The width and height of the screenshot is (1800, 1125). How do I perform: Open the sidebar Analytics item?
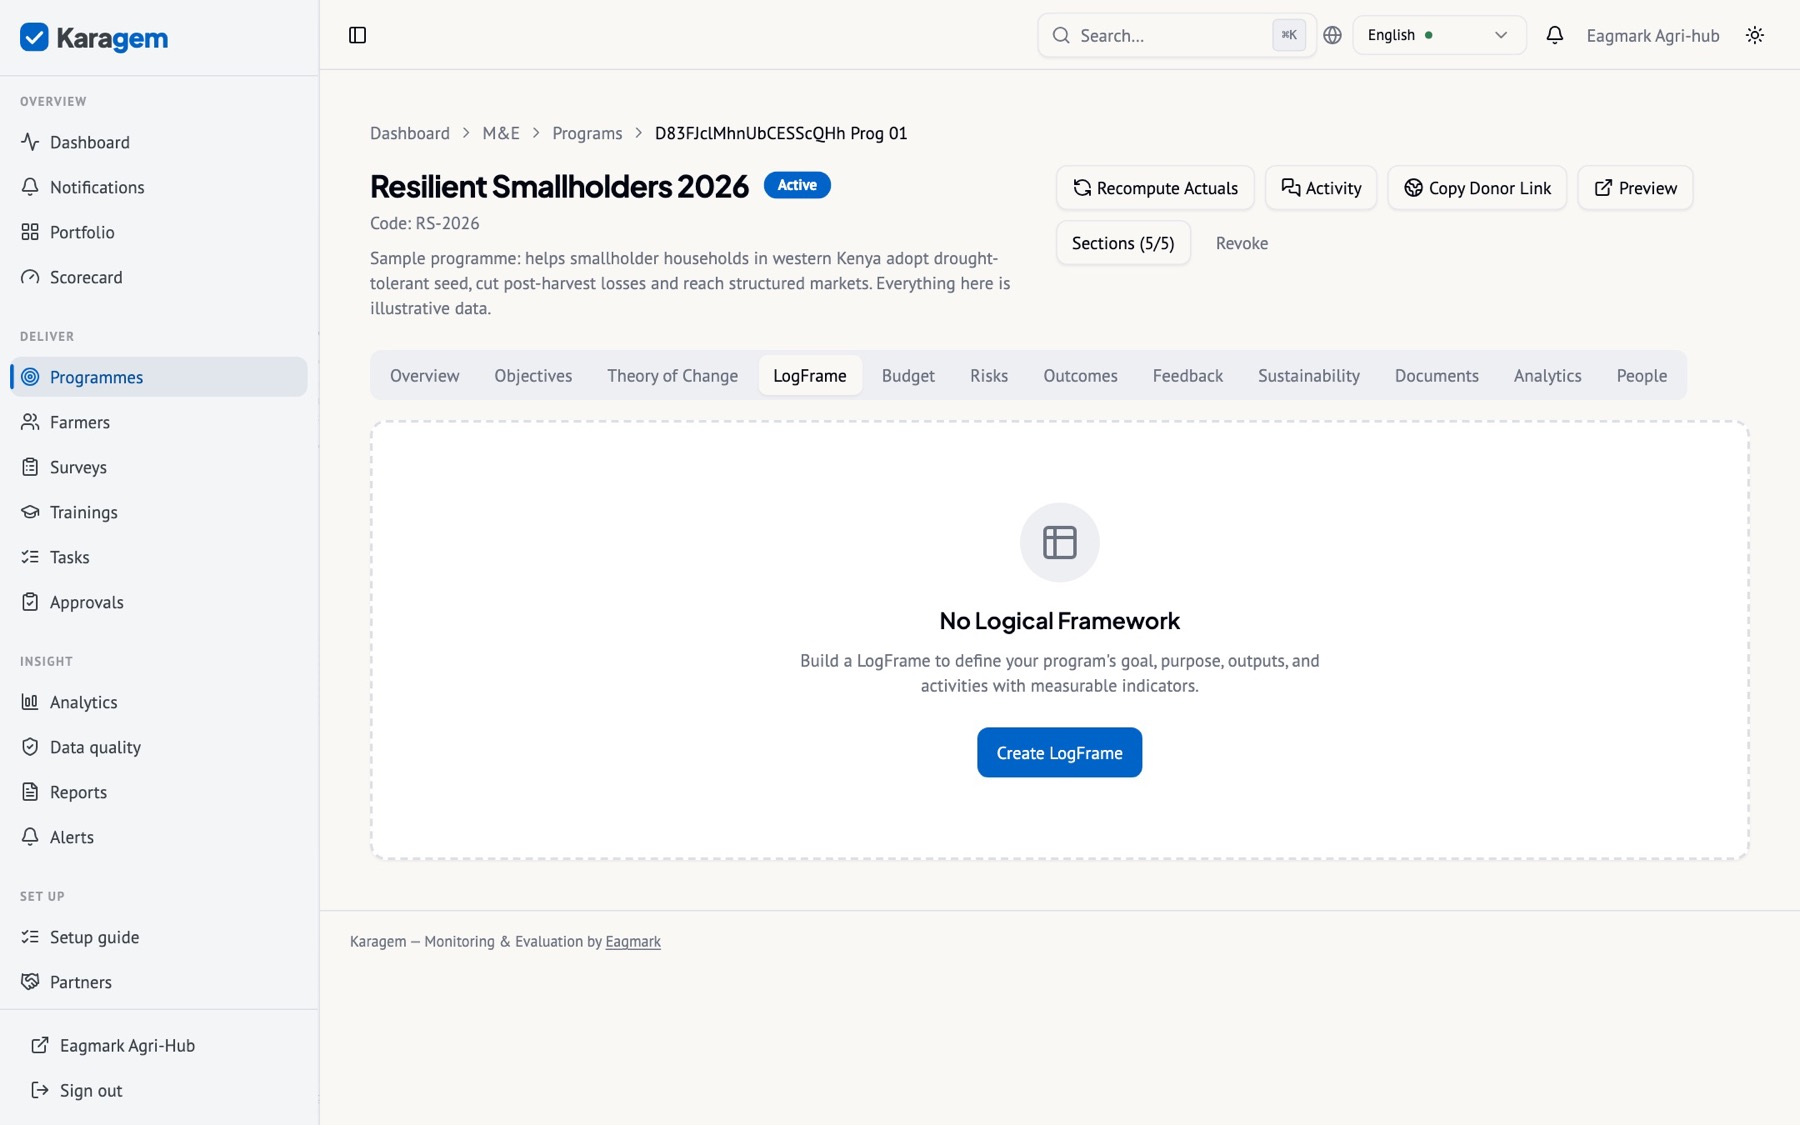pyautogui.click(x=159, y=702)
